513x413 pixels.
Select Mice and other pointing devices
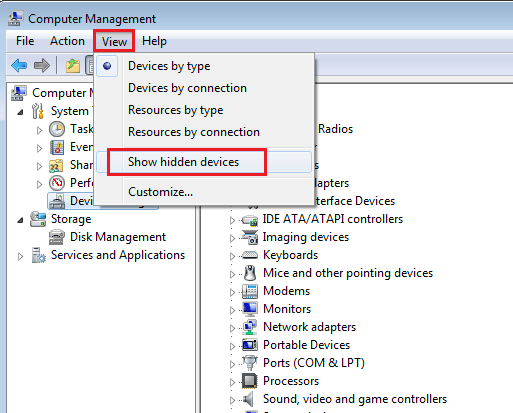348,273
